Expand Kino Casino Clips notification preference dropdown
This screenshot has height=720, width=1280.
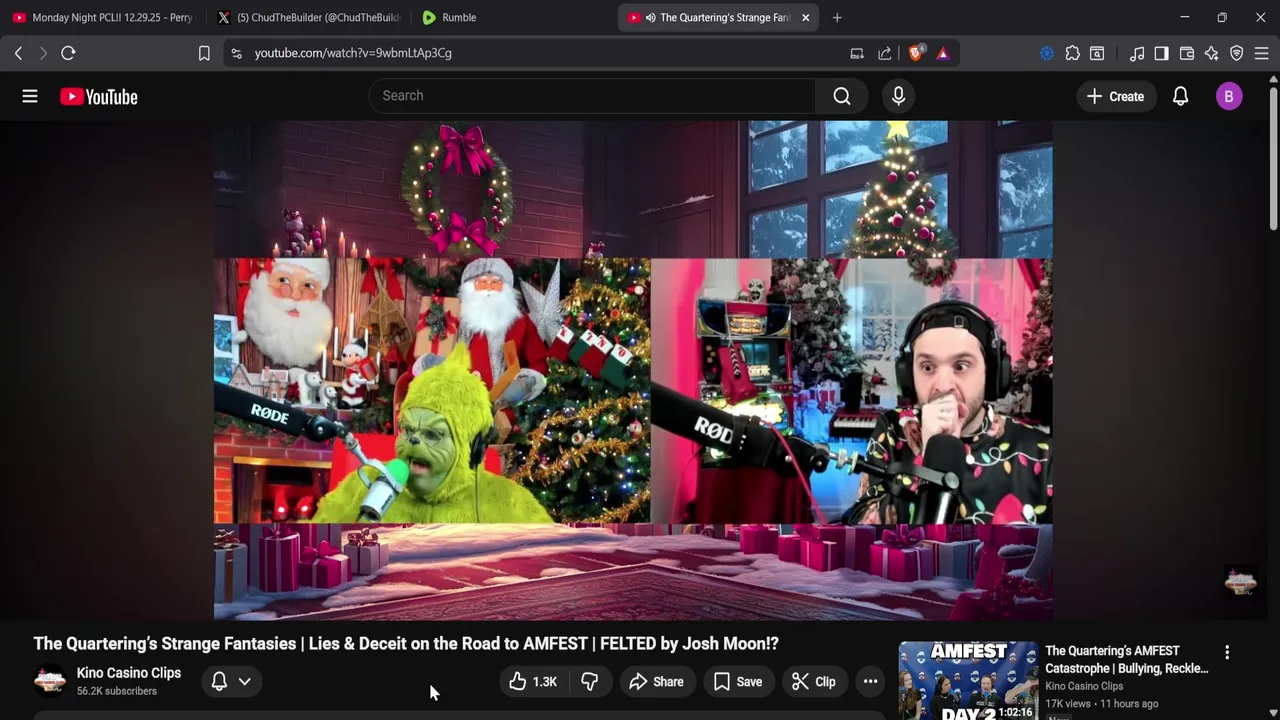click(231, 682)
